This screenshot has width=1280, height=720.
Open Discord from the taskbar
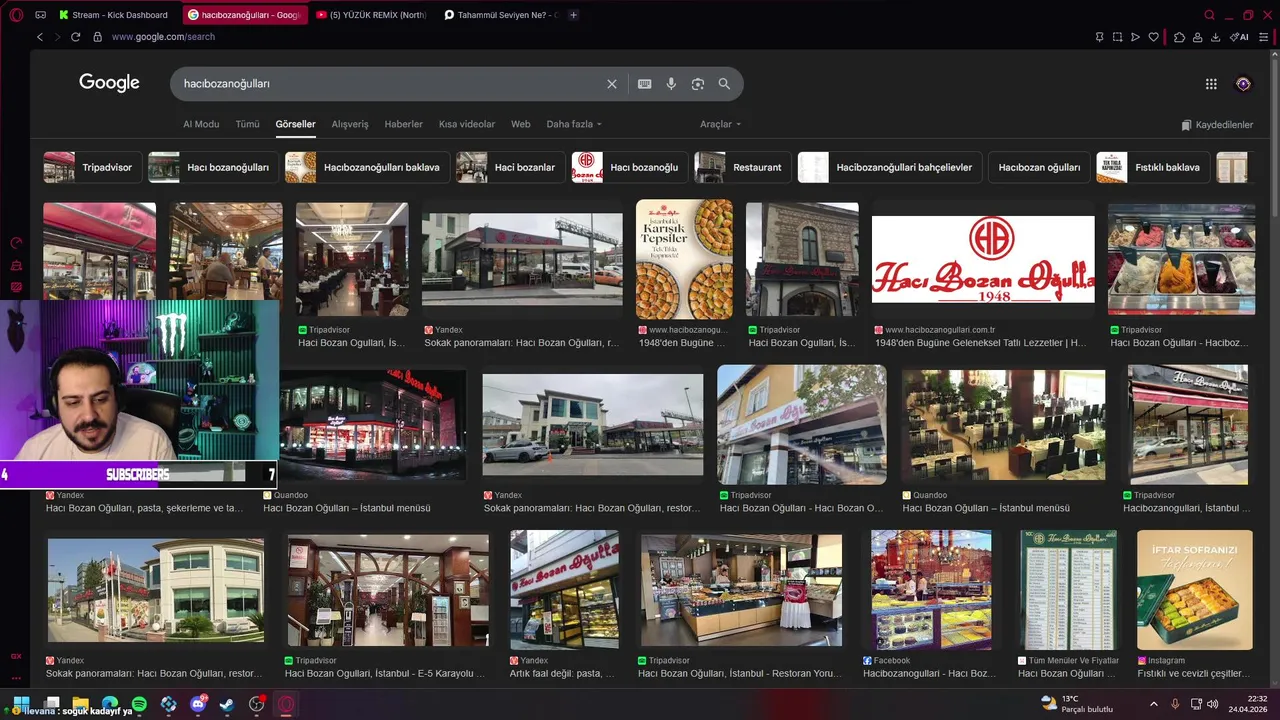coord(198,704)
